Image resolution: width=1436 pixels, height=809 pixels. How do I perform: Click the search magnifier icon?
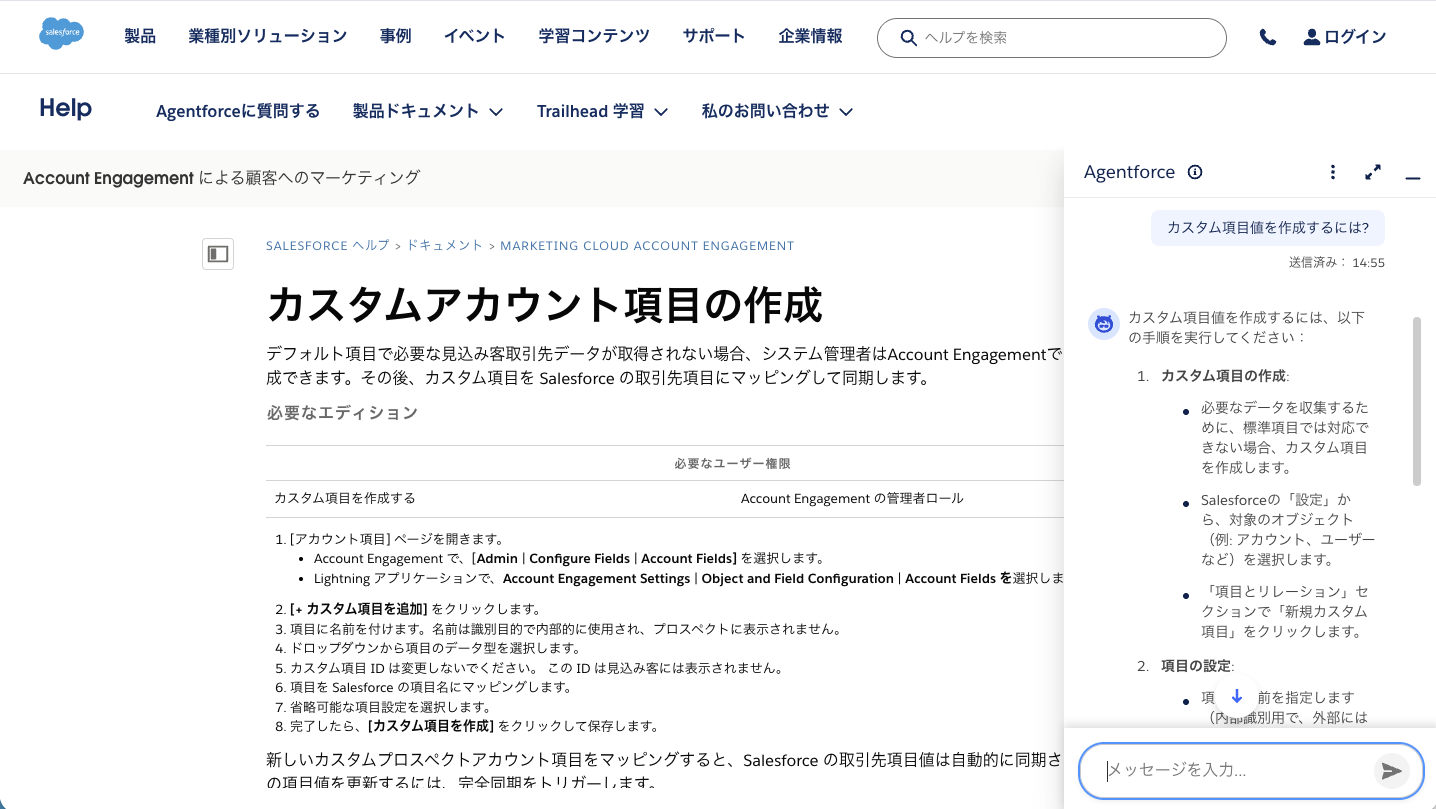908,38
